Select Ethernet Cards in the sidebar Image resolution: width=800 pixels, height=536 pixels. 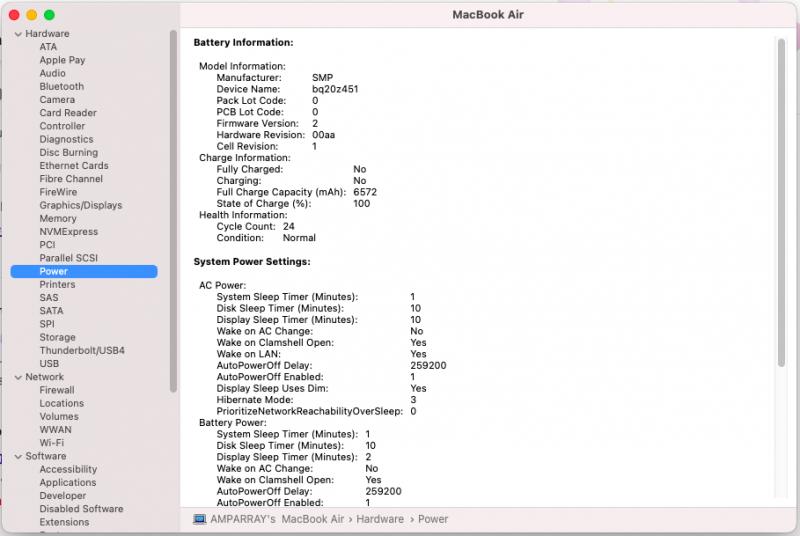pos(73,166)
